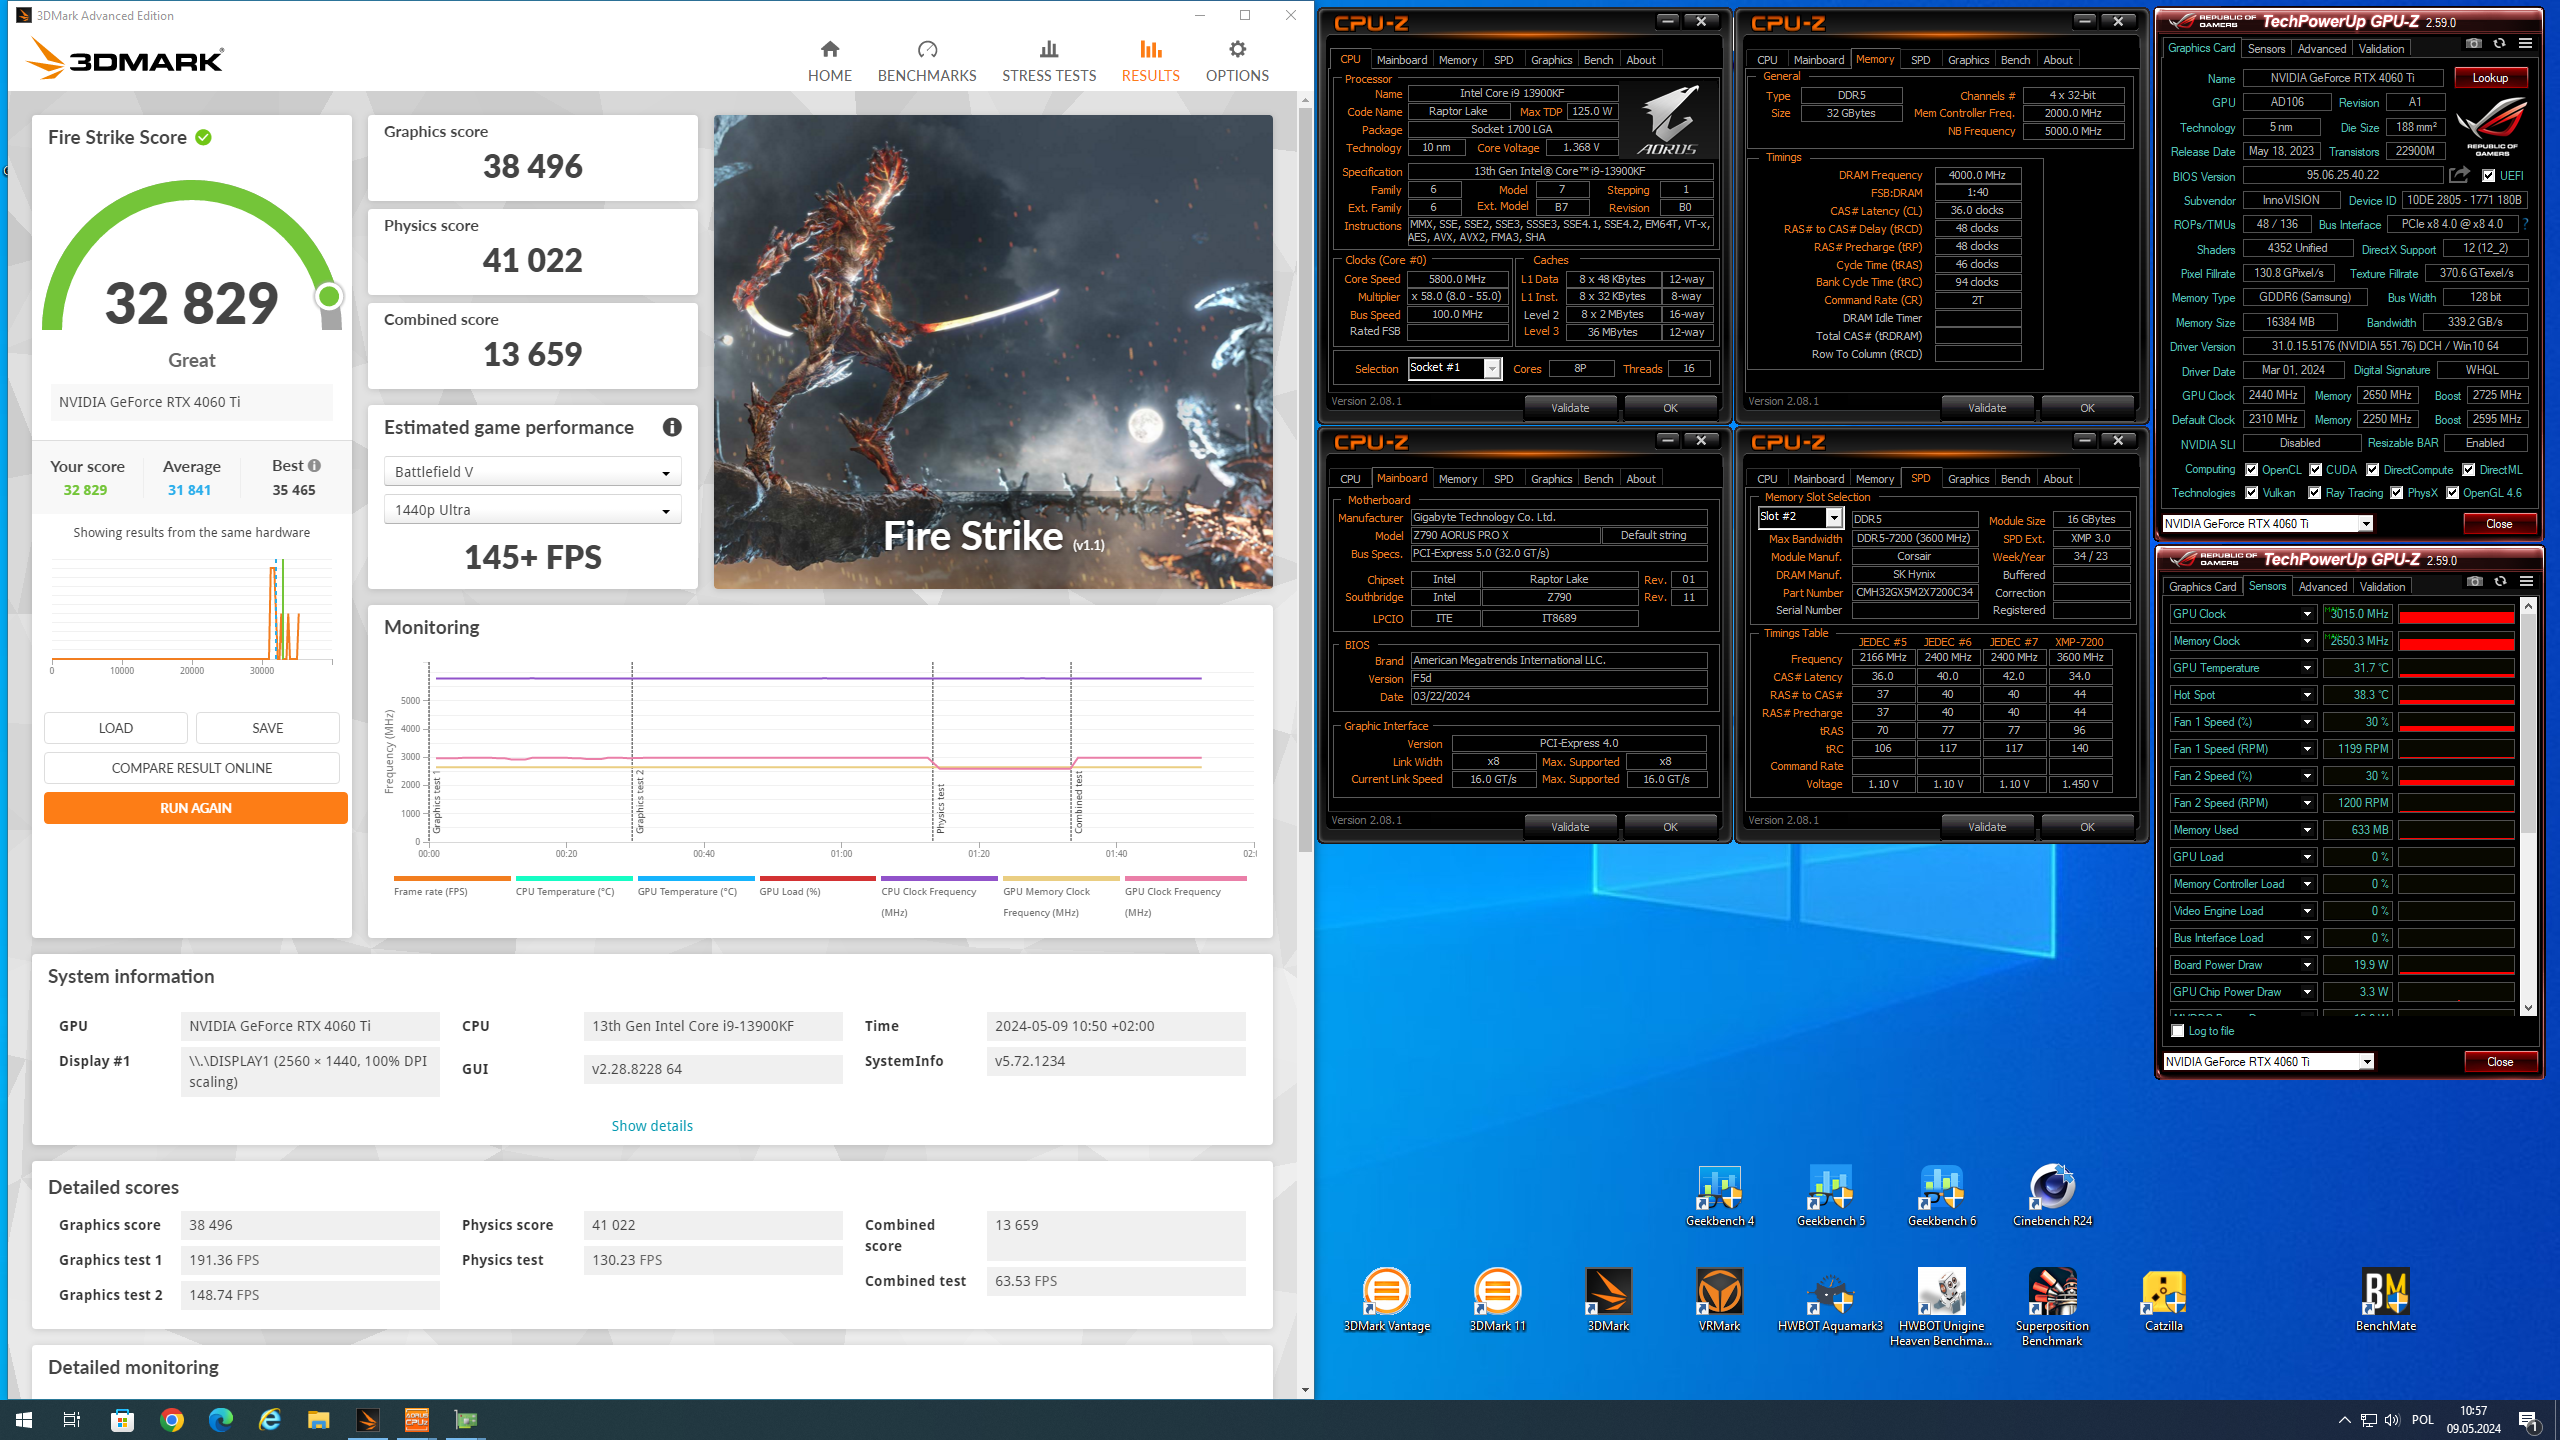
Task: Click the Bus Interface question mark
Action: tap(2525, 224)
